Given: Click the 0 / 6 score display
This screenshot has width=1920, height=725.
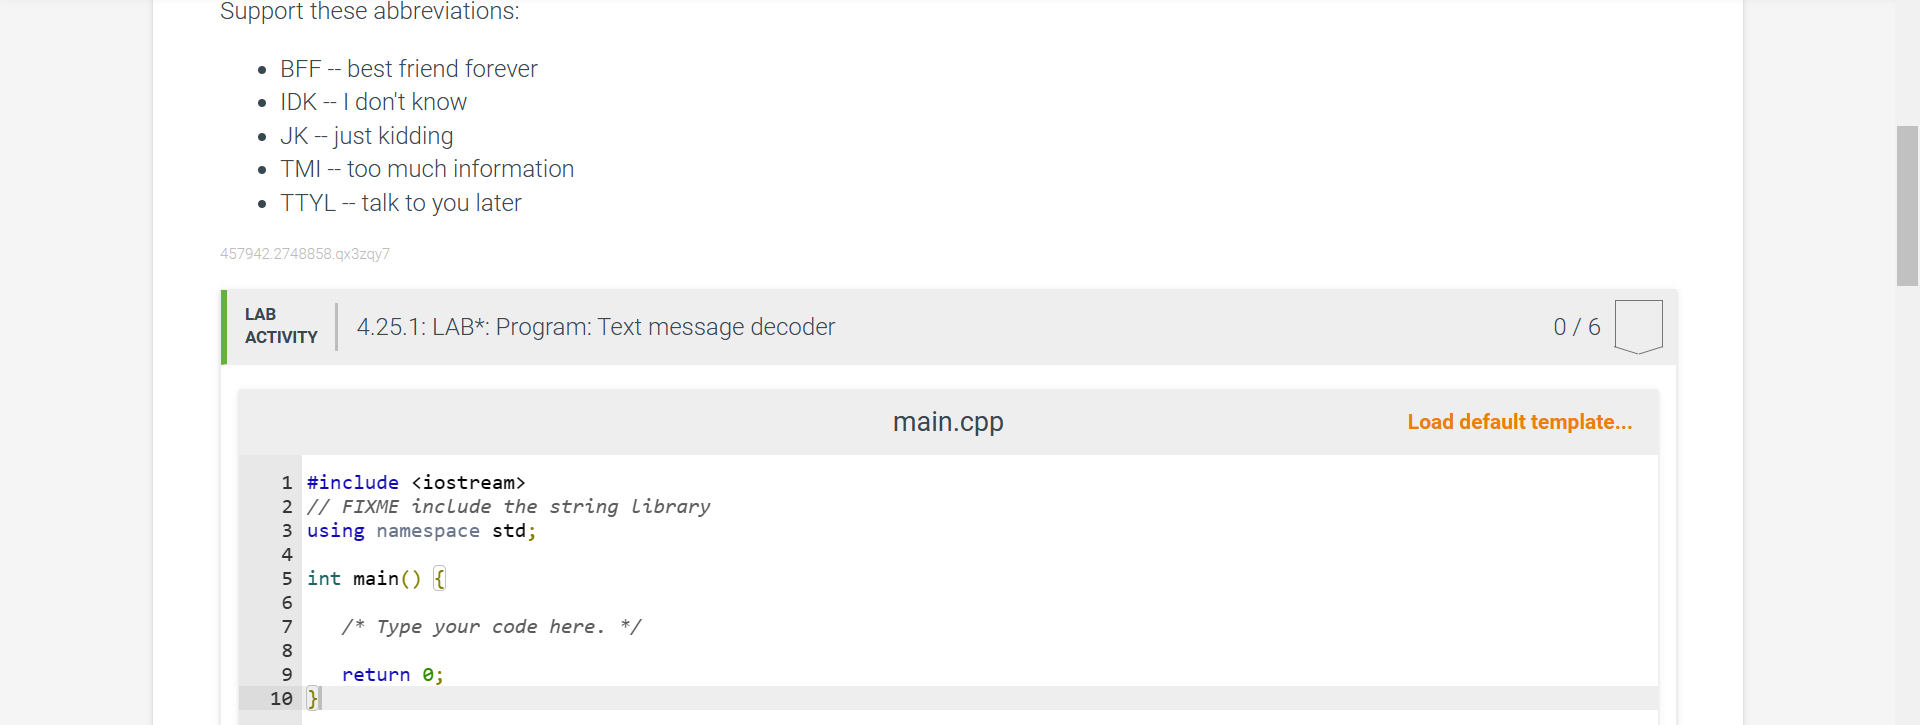Looking at the screenshot, I should coord(1576,326).
